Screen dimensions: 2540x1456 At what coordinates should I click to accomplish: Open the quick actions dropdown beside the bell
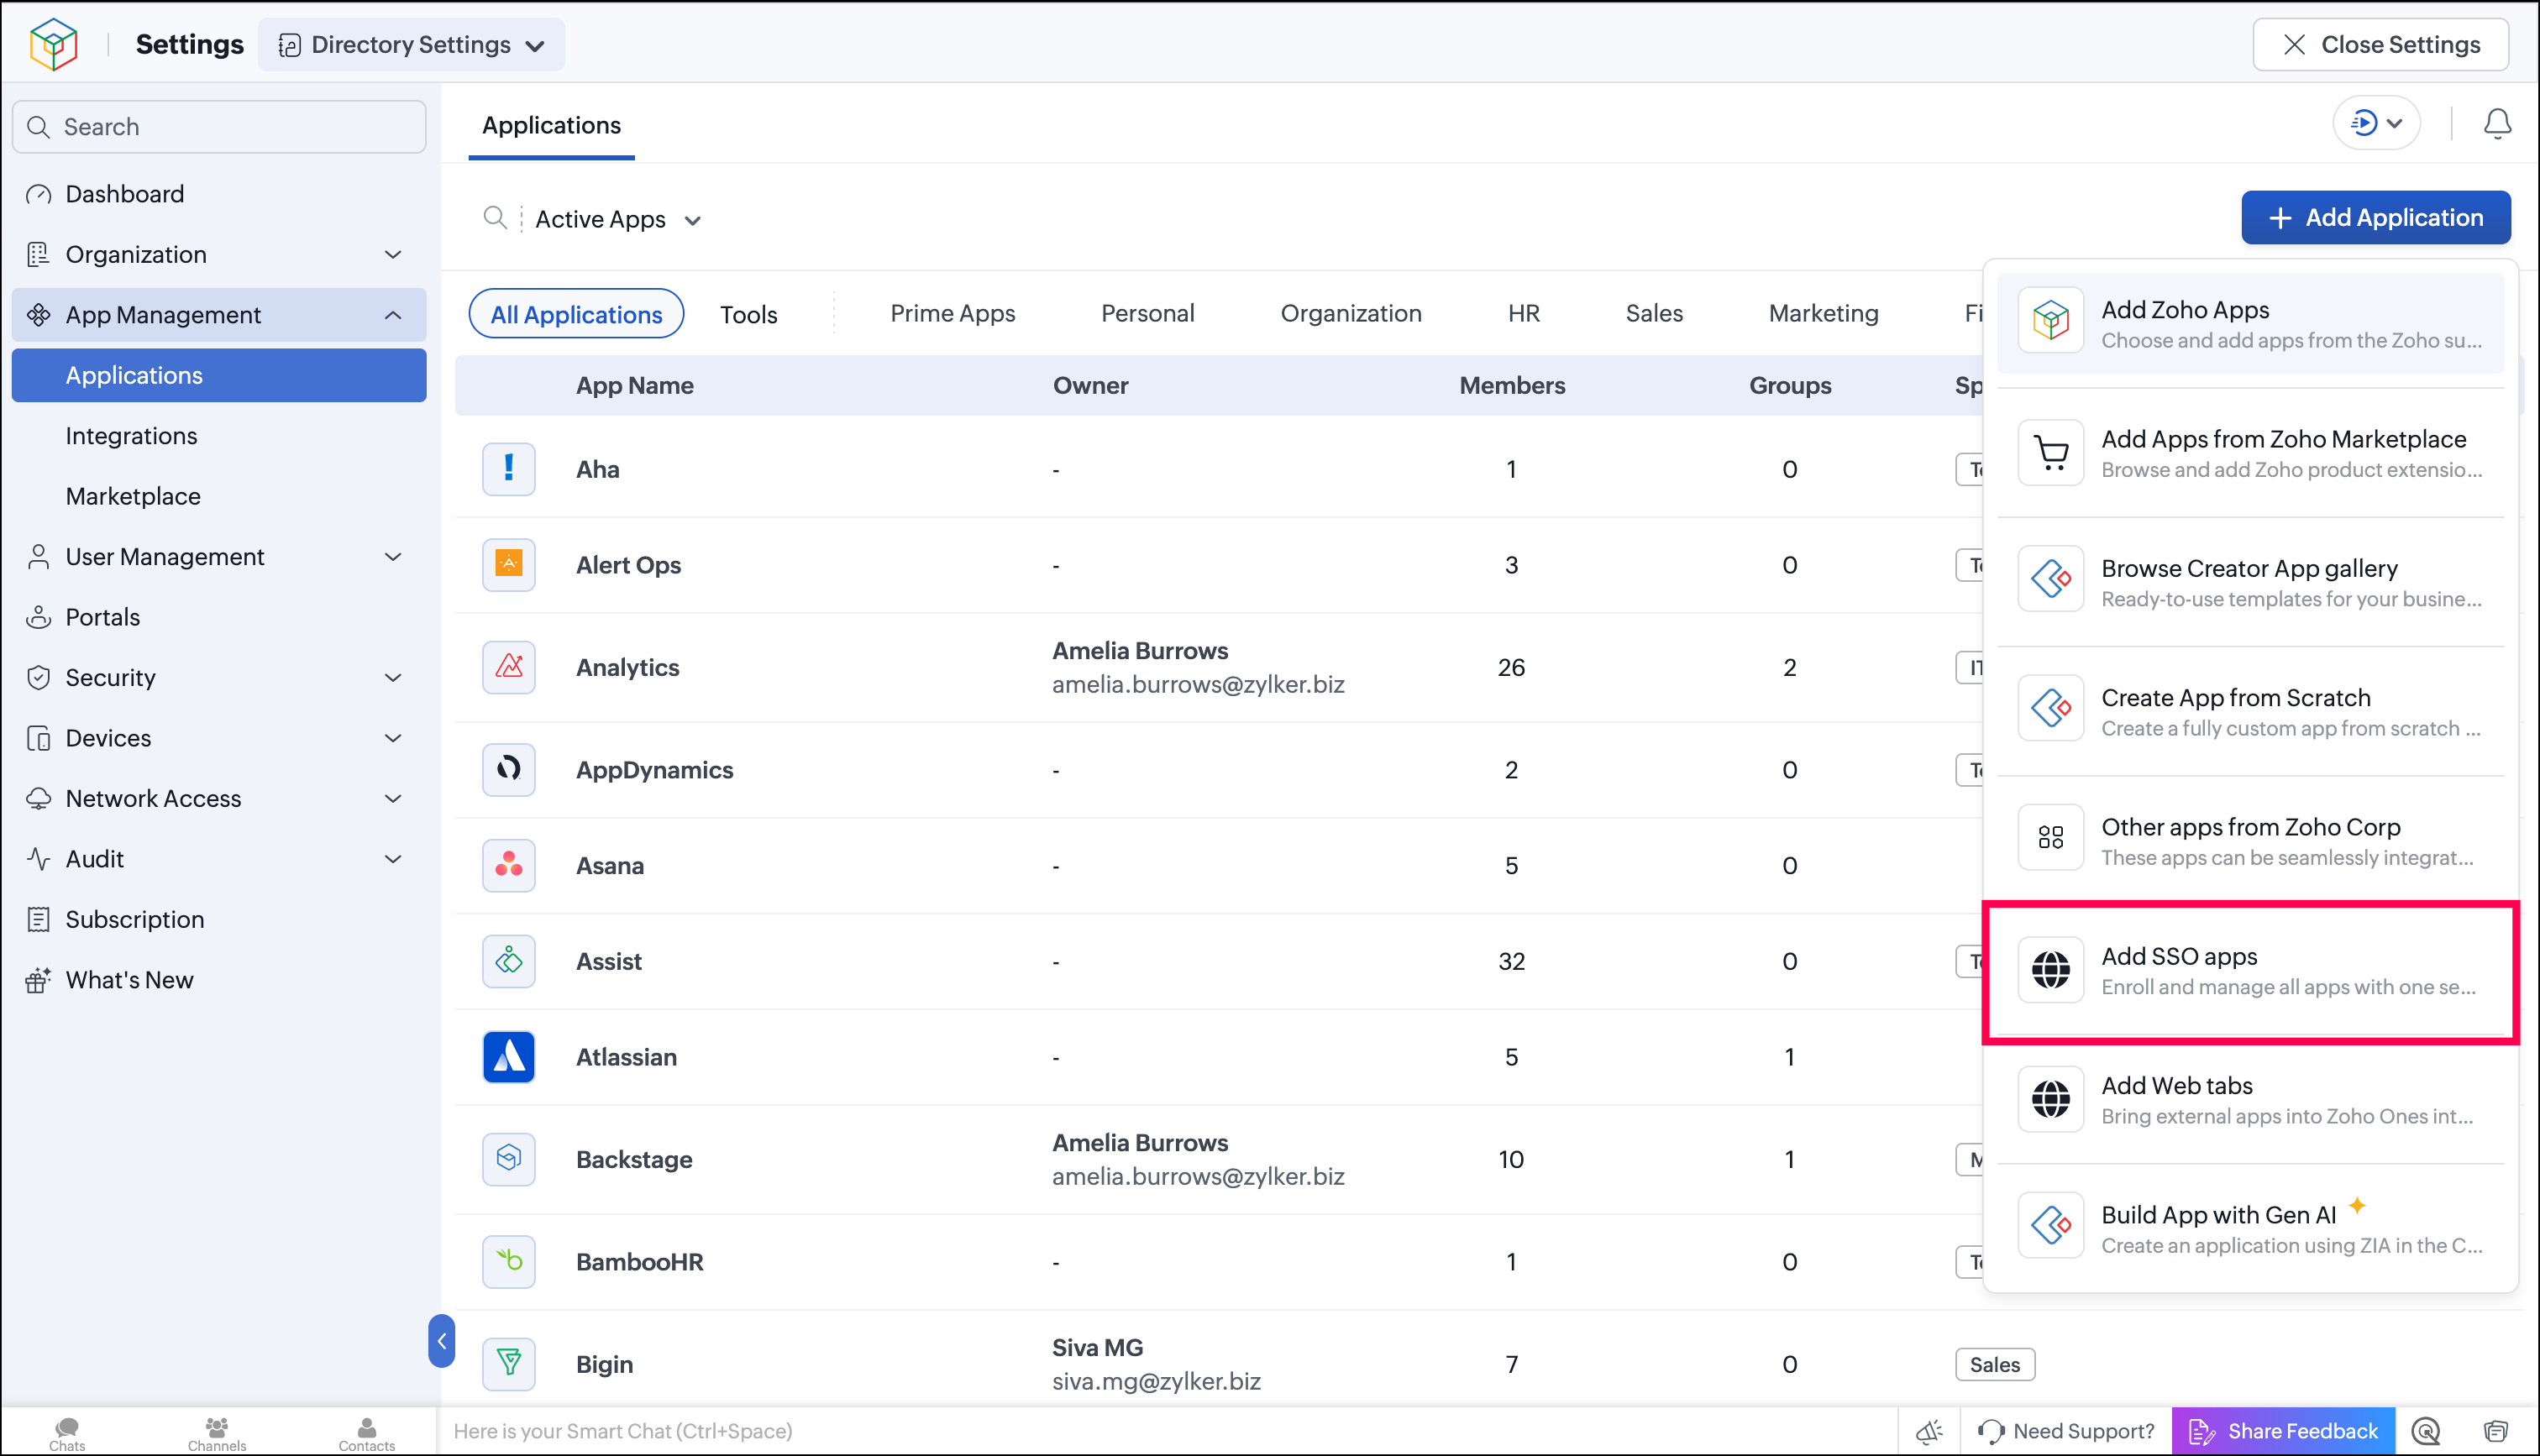click(x=2376, y=123)
